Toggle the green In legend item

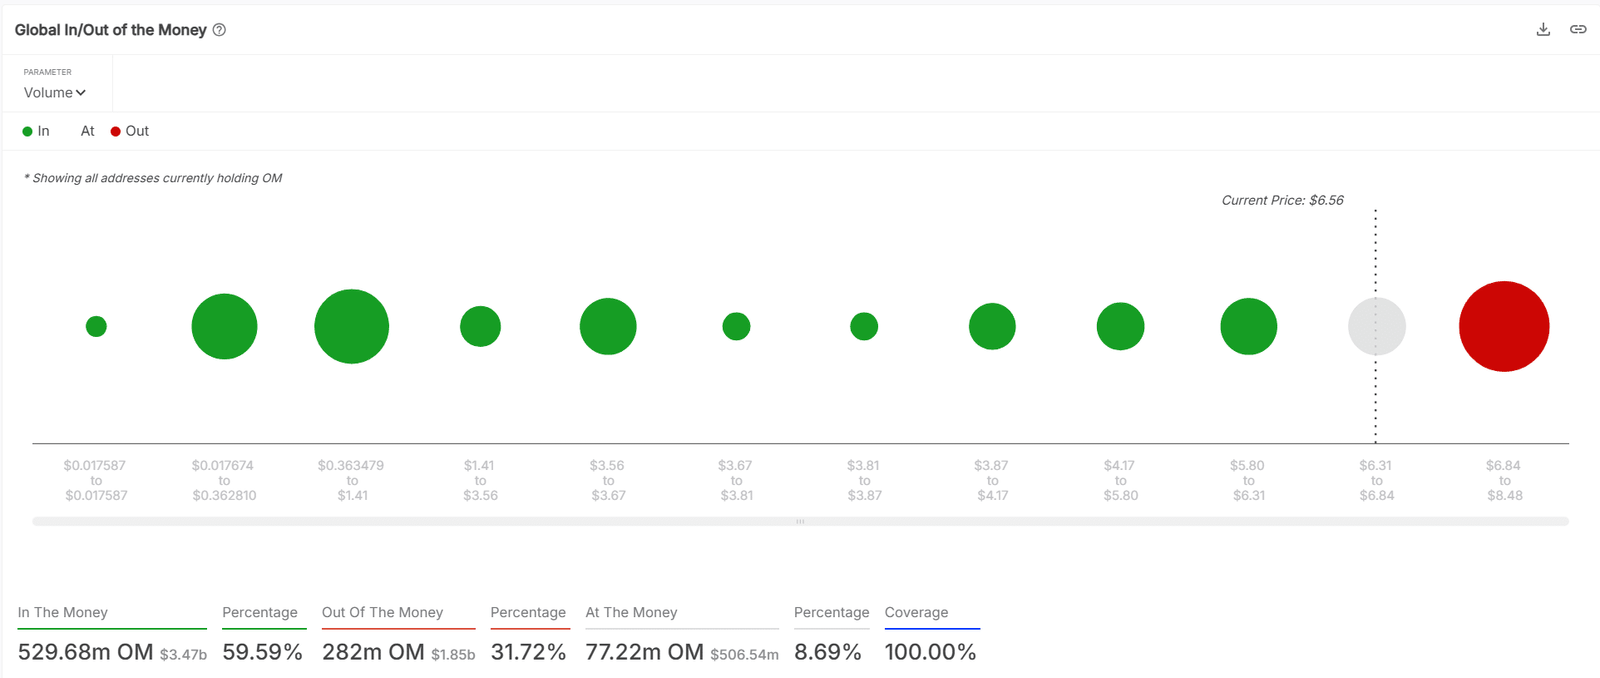click(x=36, y=131)
